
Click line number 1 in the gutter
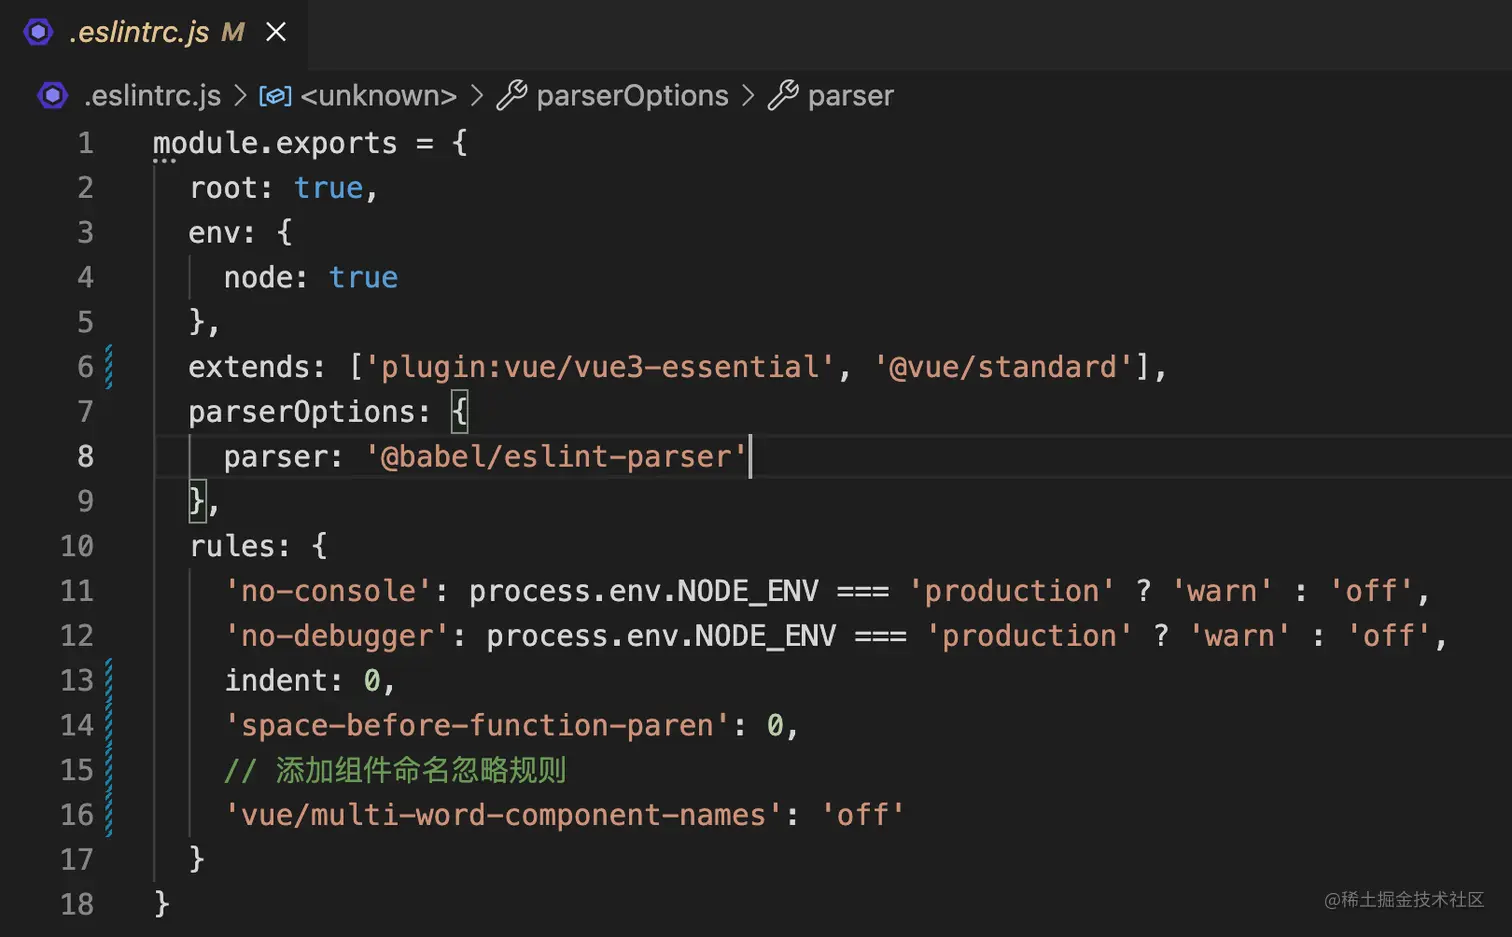pos(86,143)
